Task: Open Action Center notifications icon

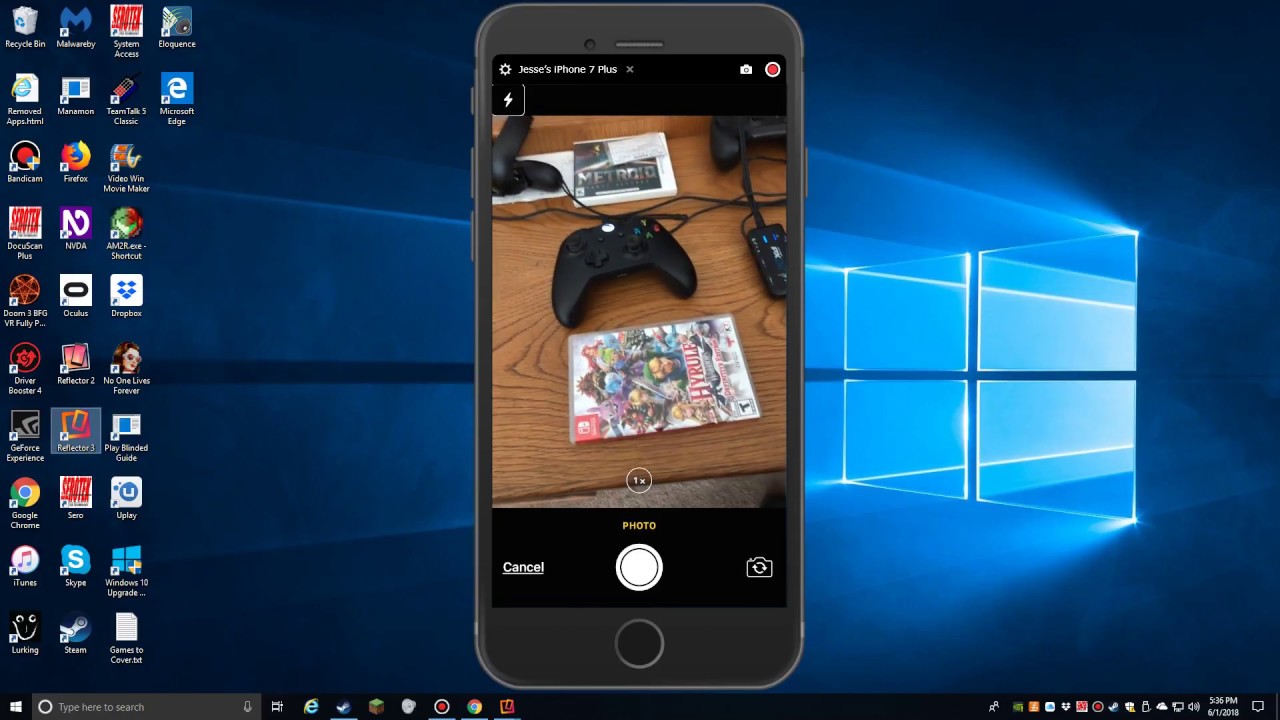Action: pyautogui.click(x=1258, y=706)
